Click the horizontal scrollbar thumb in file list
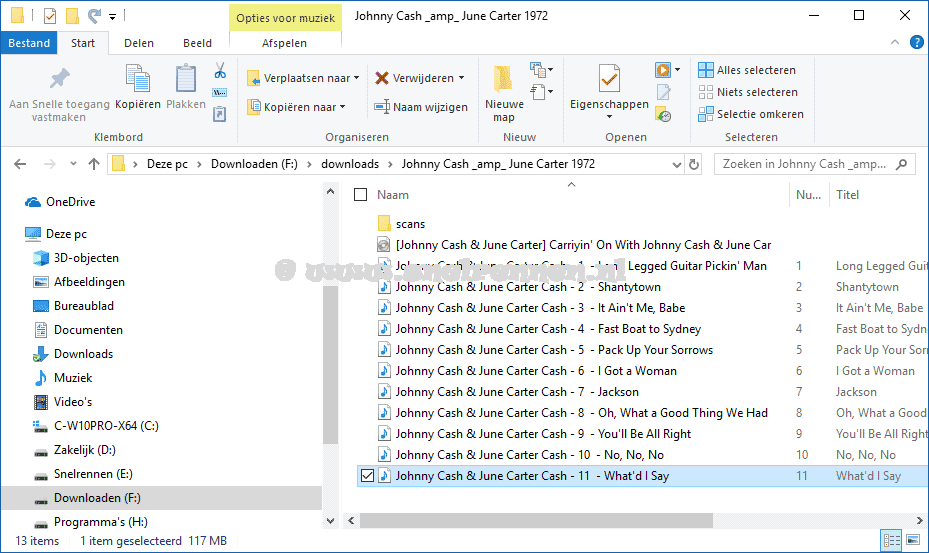The width and height of the screenshot is (929, 553). tap(536, 520)
